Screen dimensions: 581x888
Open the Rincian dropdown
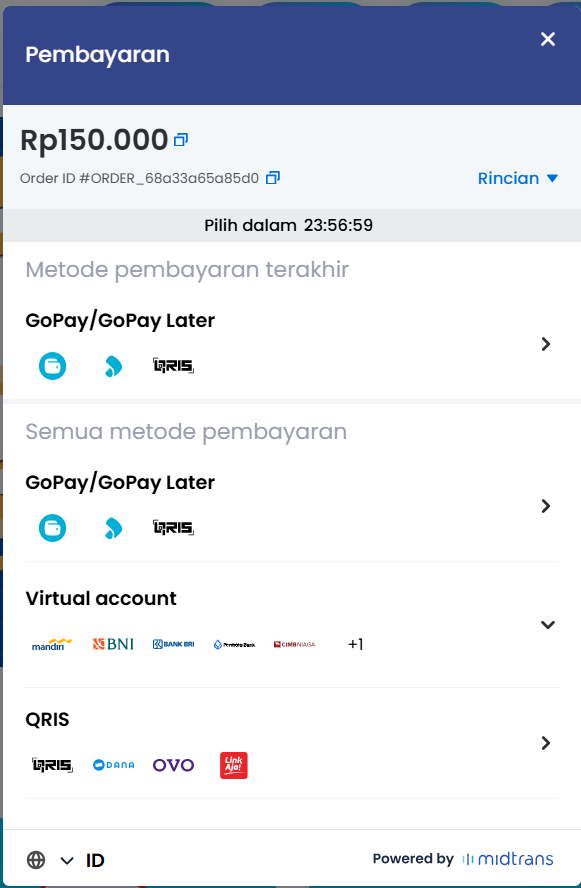pos(517,178)
